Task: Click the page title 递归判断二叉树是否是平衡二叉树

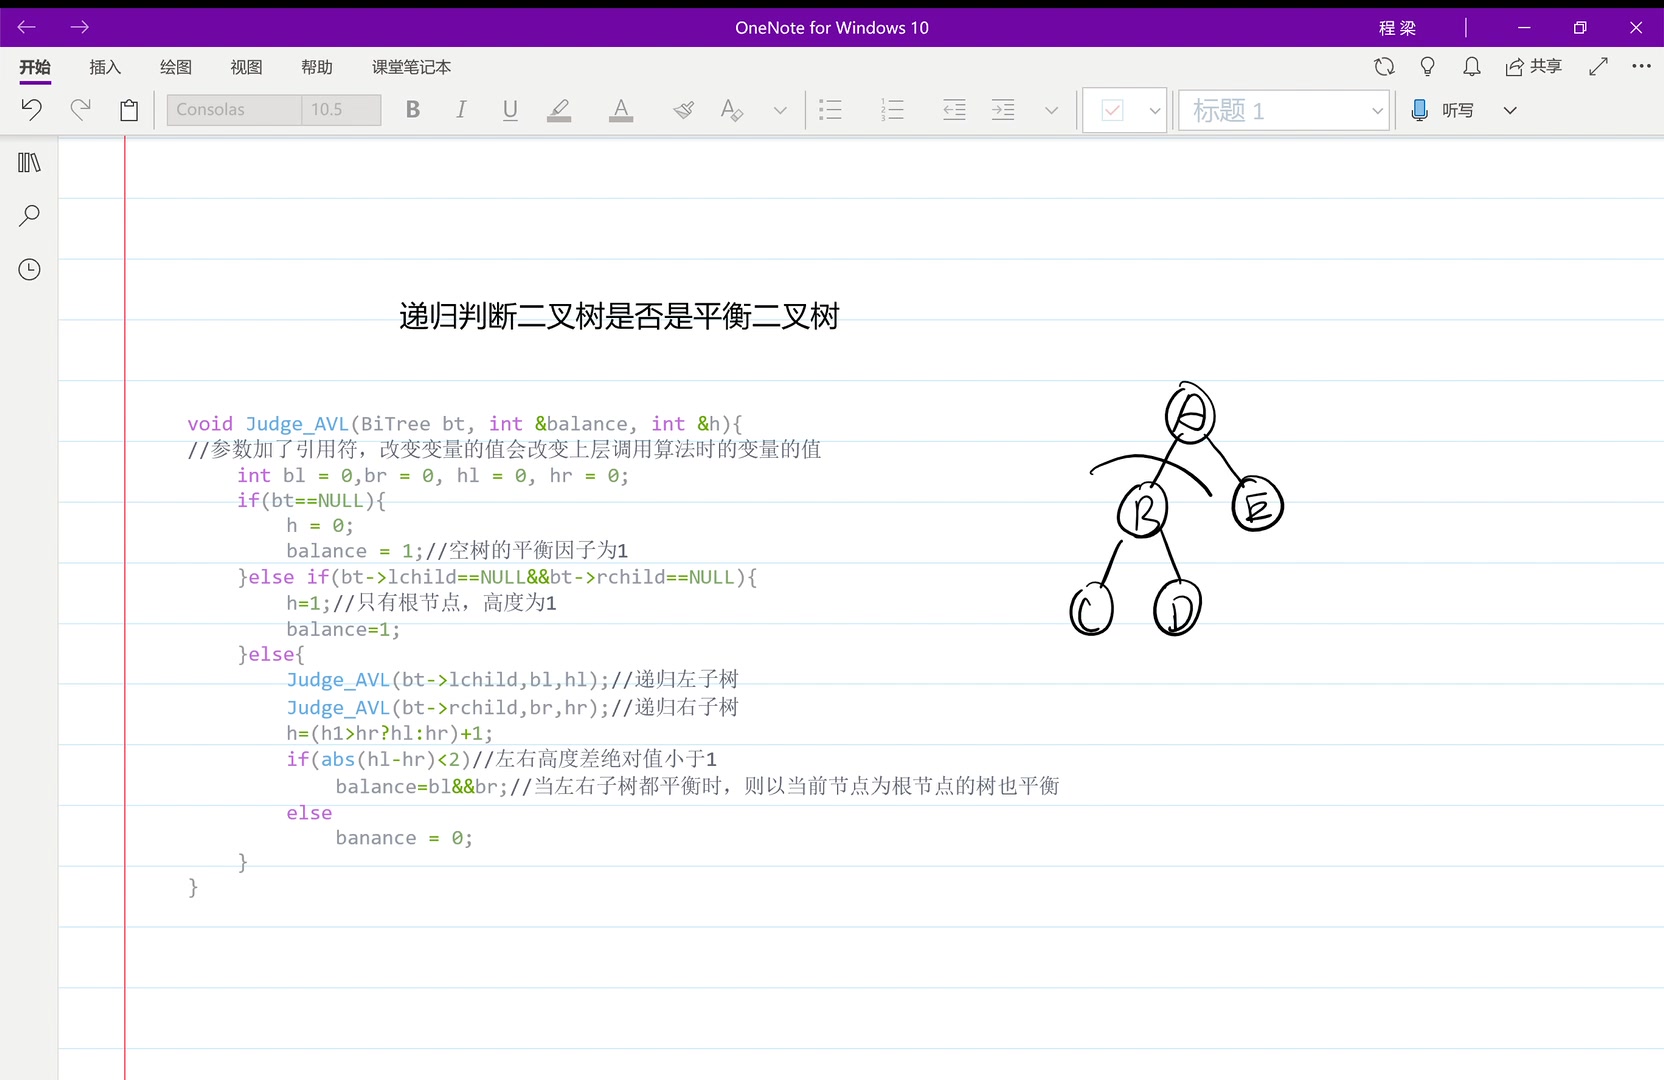Action: pos(619,316)
